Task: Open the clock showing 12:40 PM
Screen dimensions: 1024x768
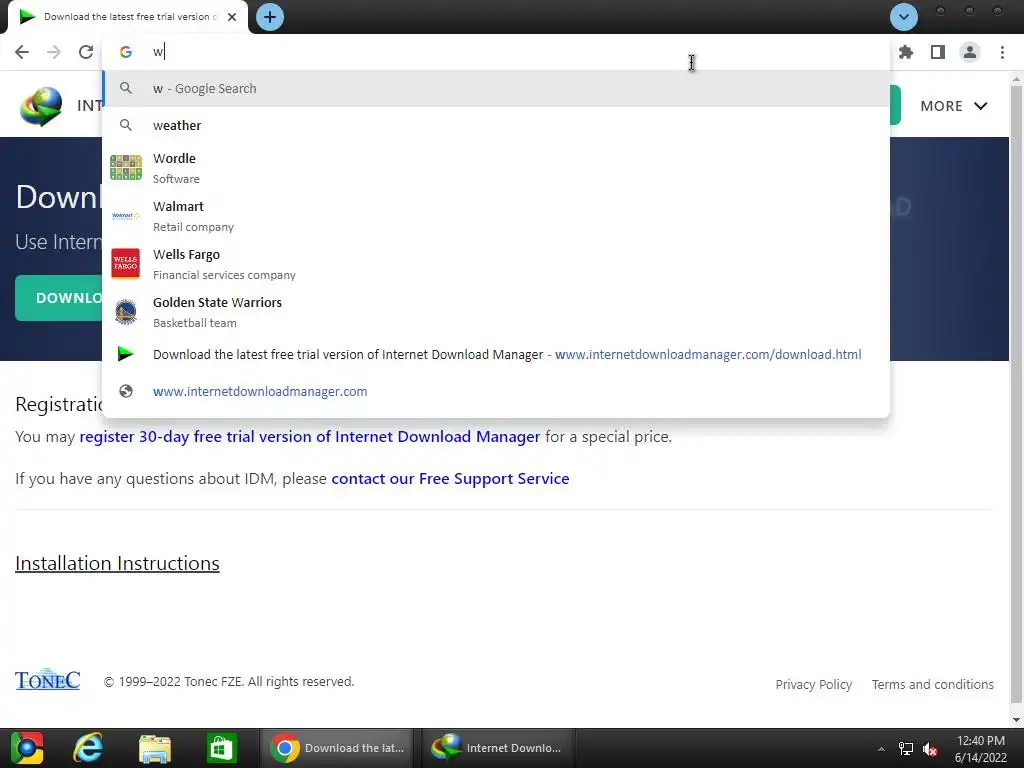Action: 980,749
